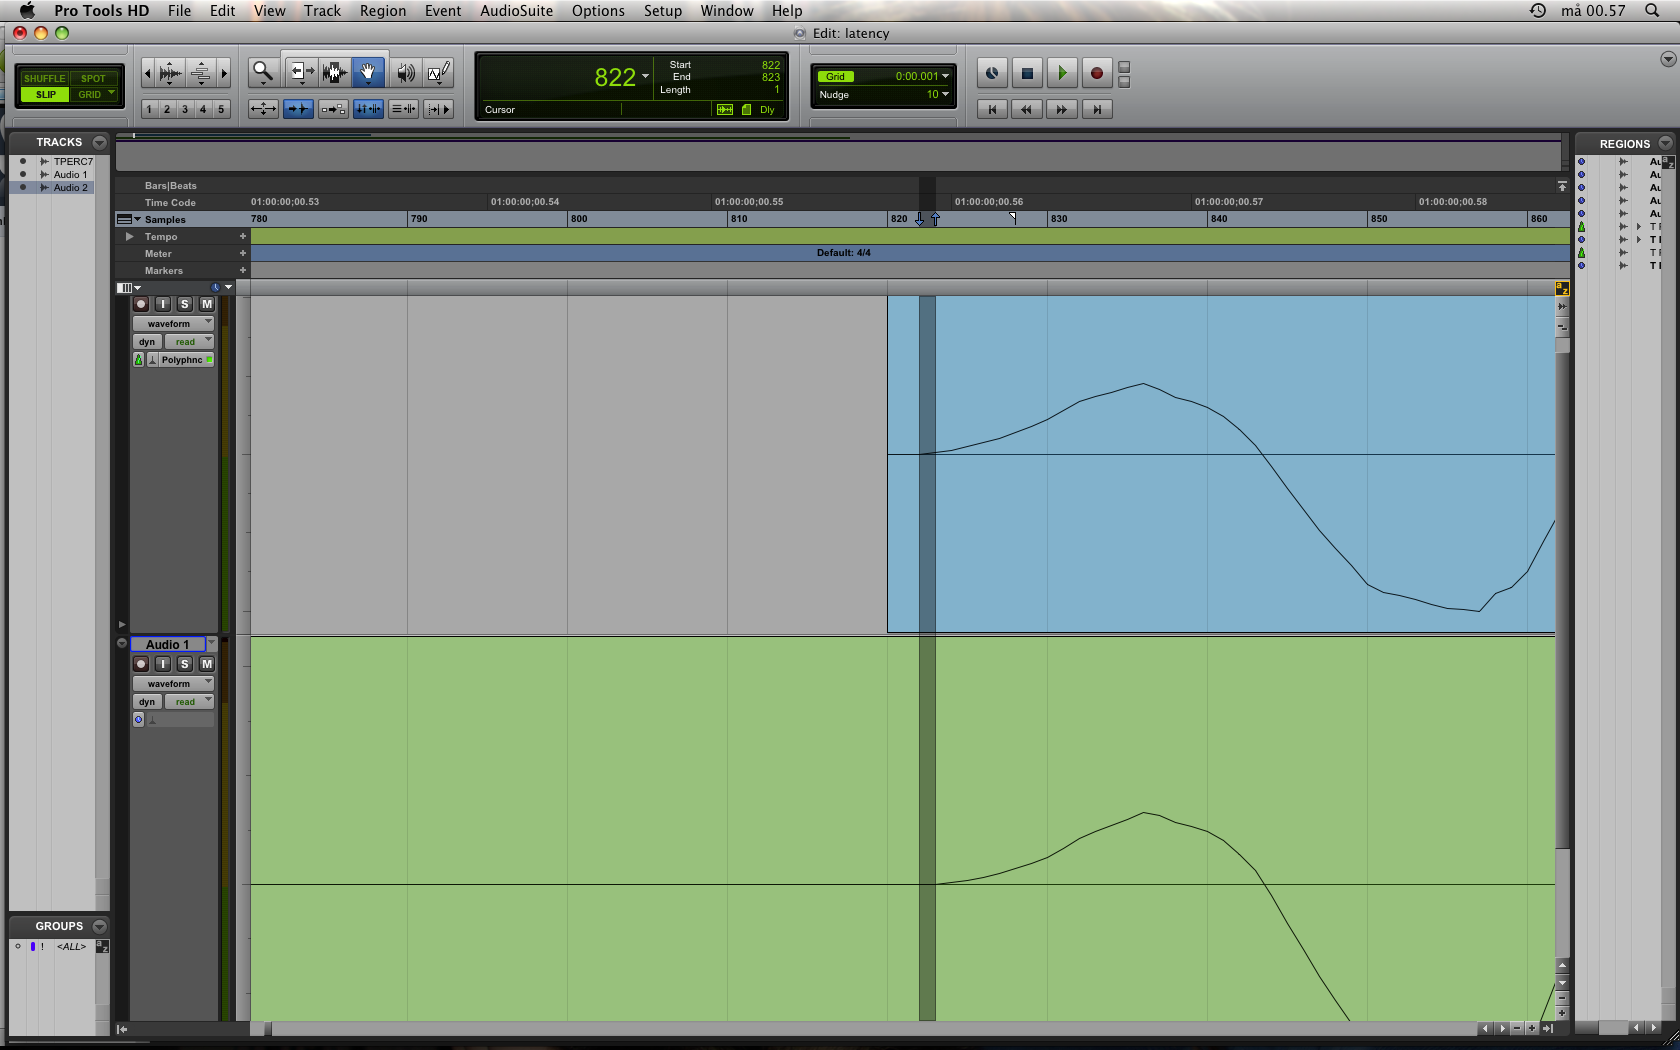Open Grid value dropdown
This screenshot has height=1050, width=1680.
pos(945,76)
